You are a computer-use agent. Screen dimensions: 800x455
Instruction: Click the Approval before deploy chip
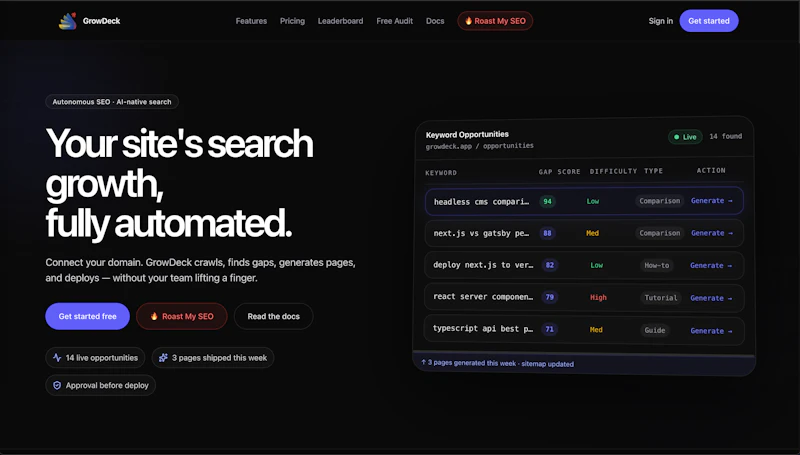point(101,386)
